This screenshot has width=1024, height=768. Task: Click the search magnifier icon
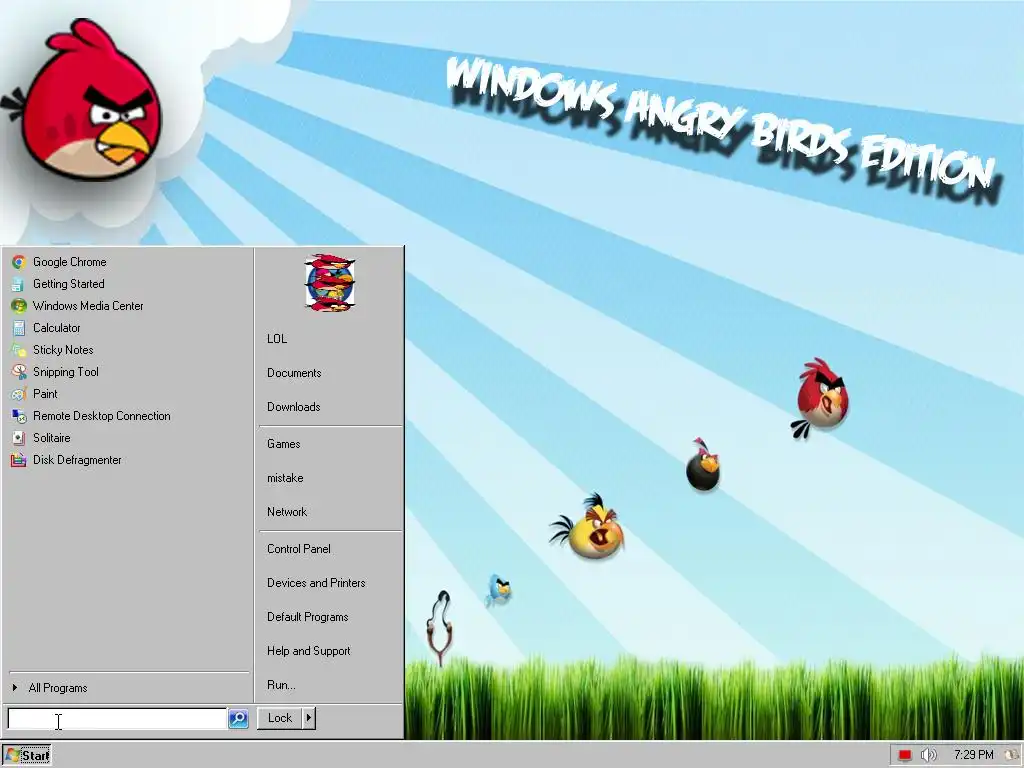238,718
